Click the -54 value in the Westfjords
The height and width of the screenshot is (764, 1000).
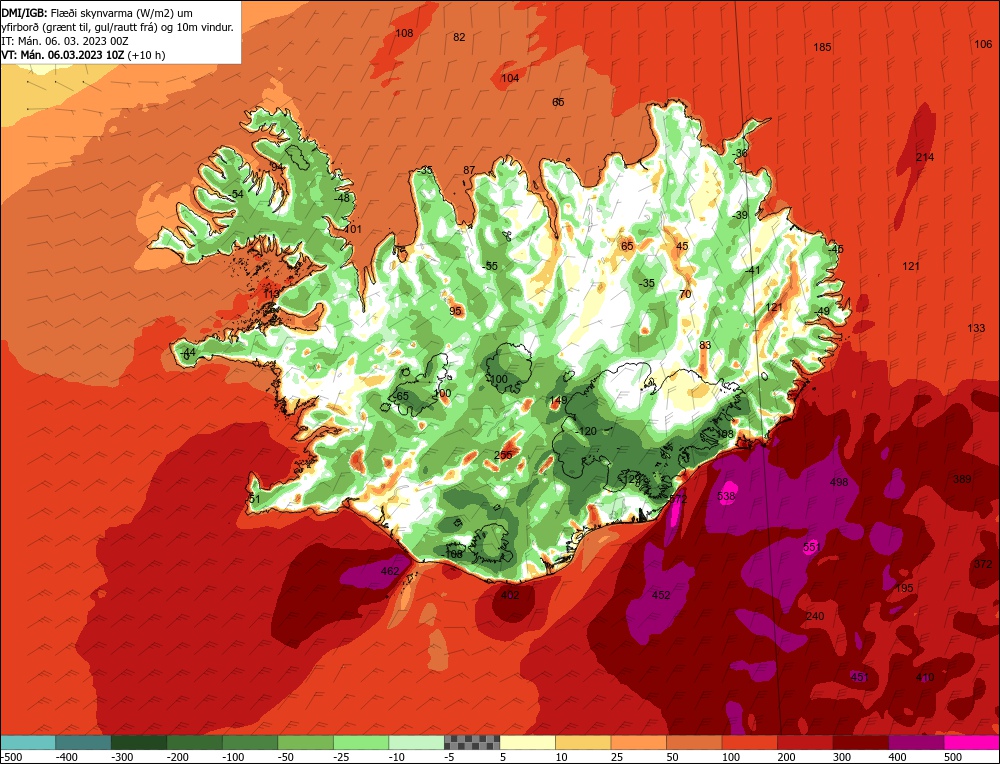click(x=236, y=194)
